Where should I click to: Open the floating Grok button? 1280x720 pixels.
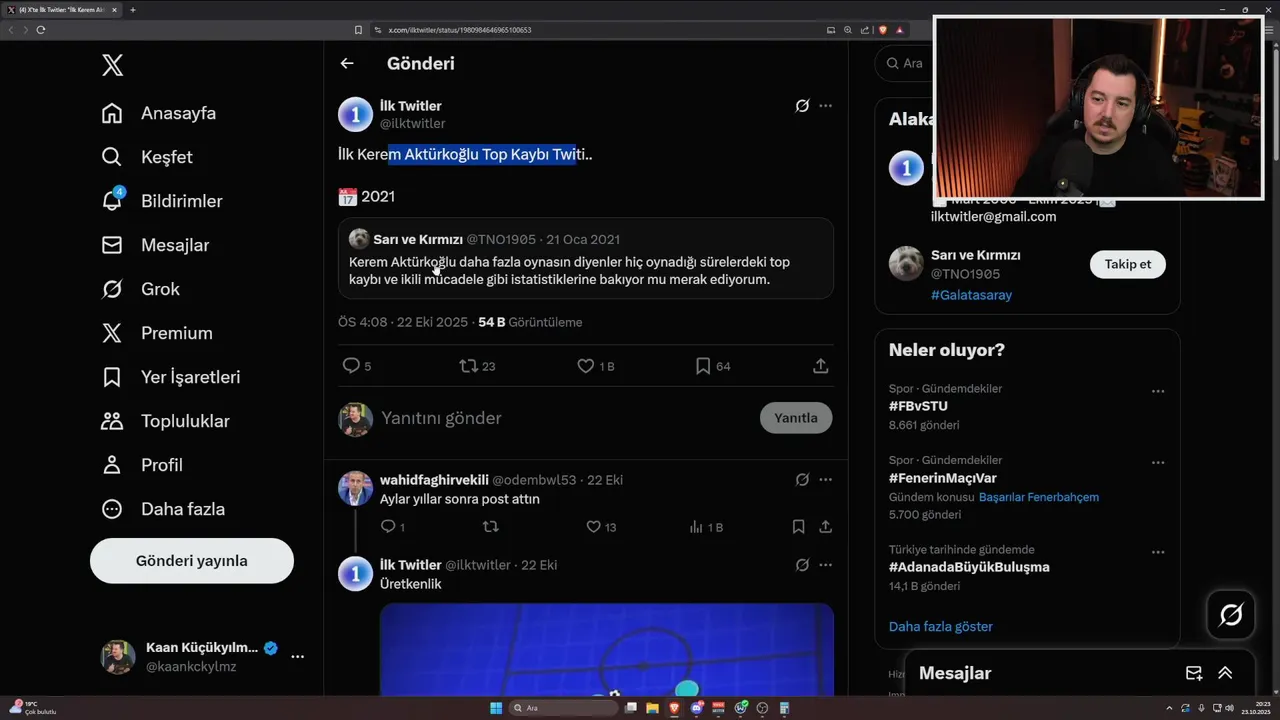pyautogui.click(x=1231, y=614)
